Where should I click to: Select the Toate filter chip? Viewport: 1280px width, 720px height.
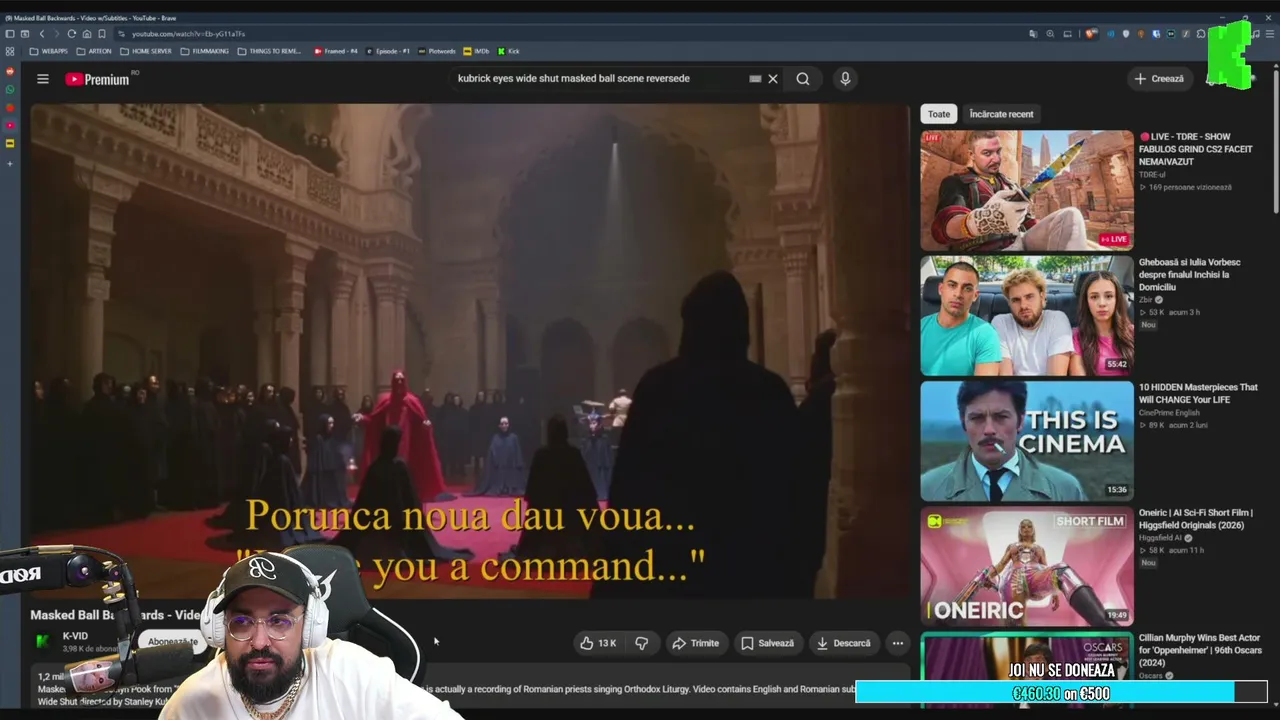tap(939, 114)
